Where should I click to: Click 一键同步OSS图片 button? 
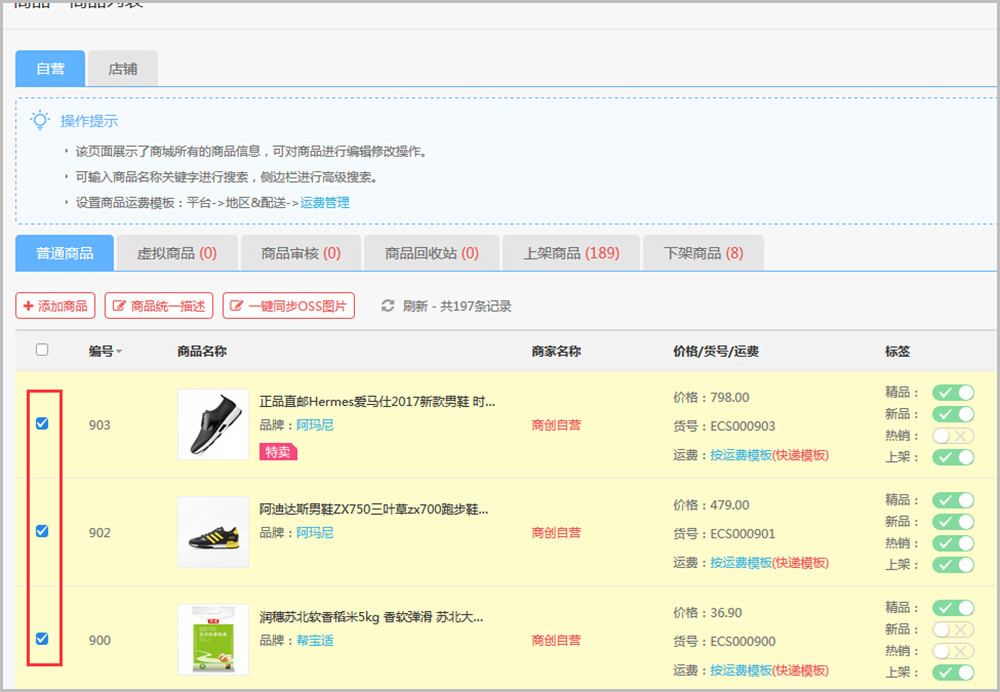[x=288, y=306]
